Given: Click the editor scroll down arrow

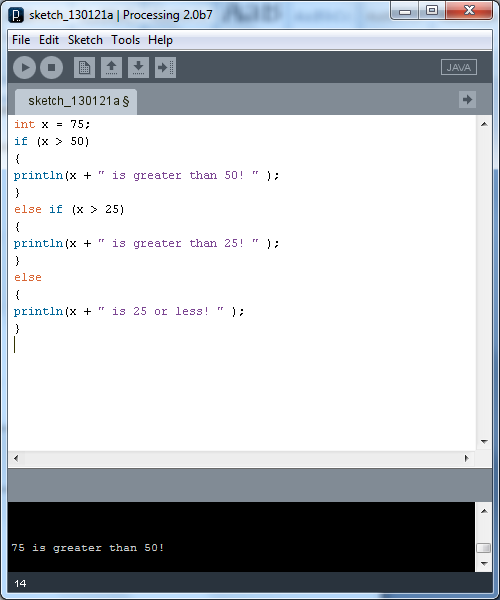Looking at the screenshot, I should (484, 442).
